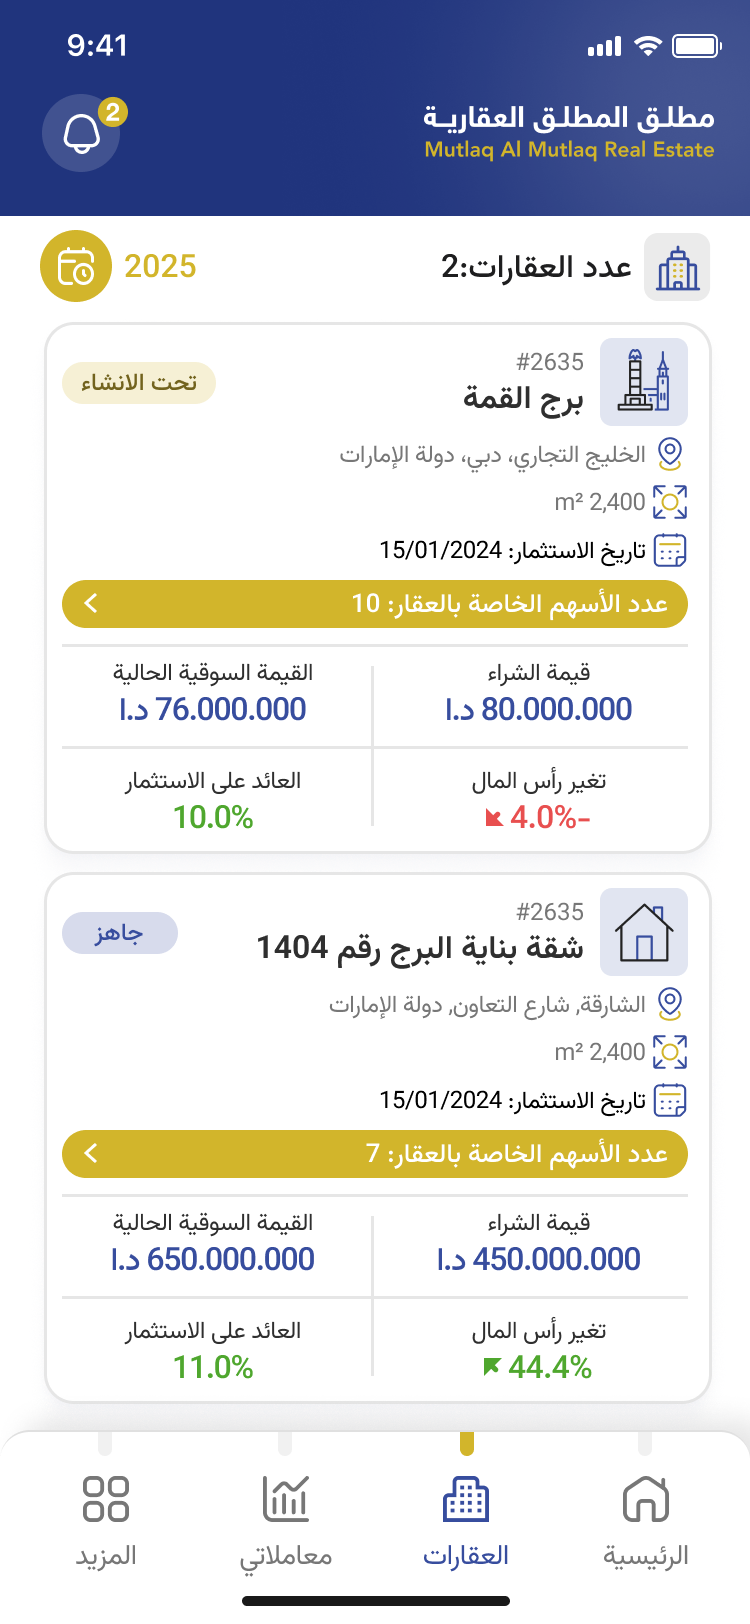Tap the برج القمة tower thumbnail

click(x=644, y=382)
